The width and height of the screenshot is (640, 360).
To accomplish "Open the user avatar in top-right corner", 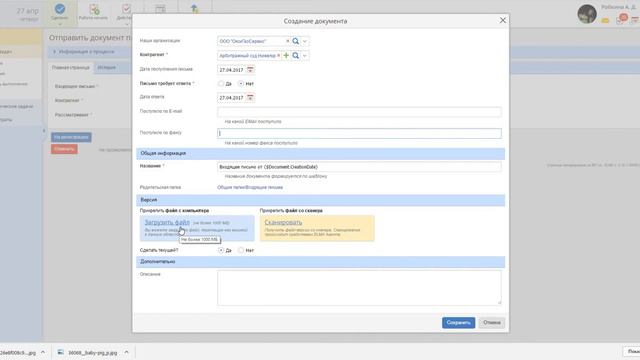I will [587, 14].
